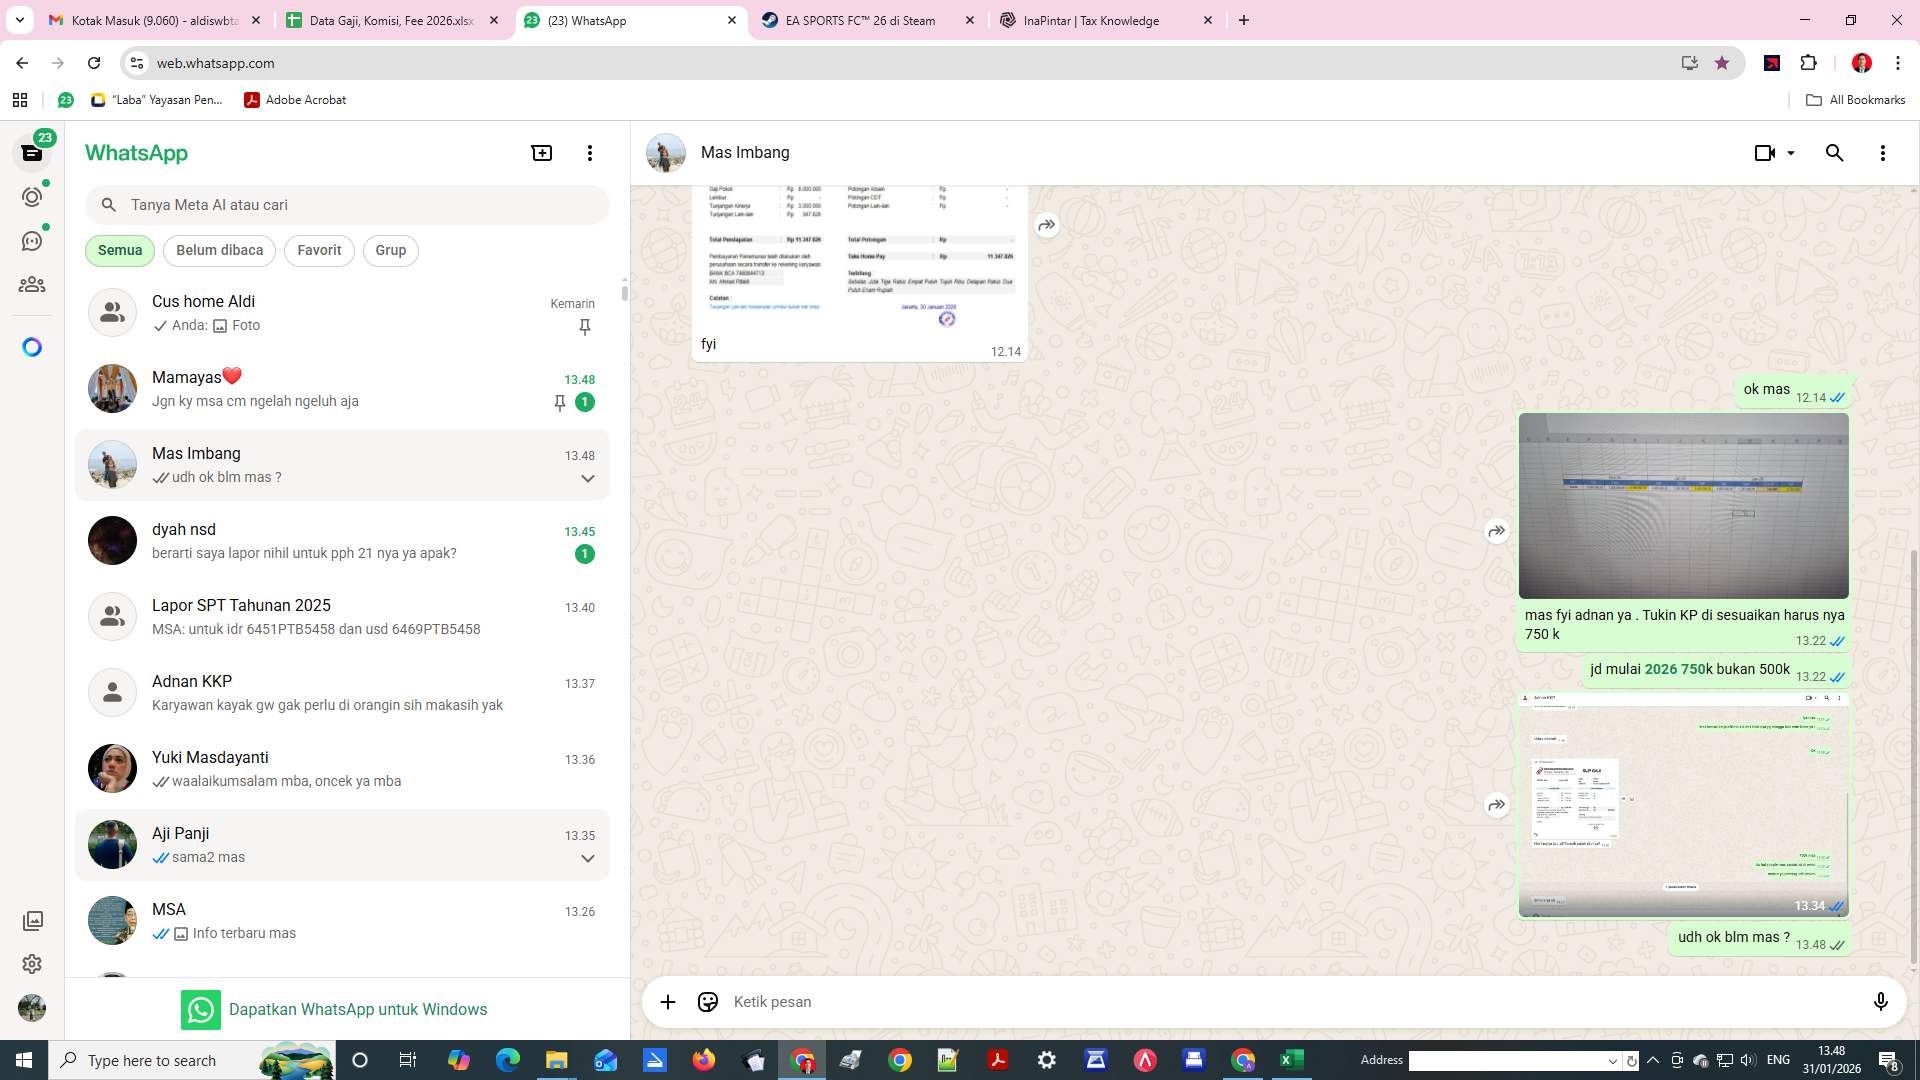Open Meta AI from the sidebar
Screen dimensions: 1920x1080
click(x=32, y=346)
